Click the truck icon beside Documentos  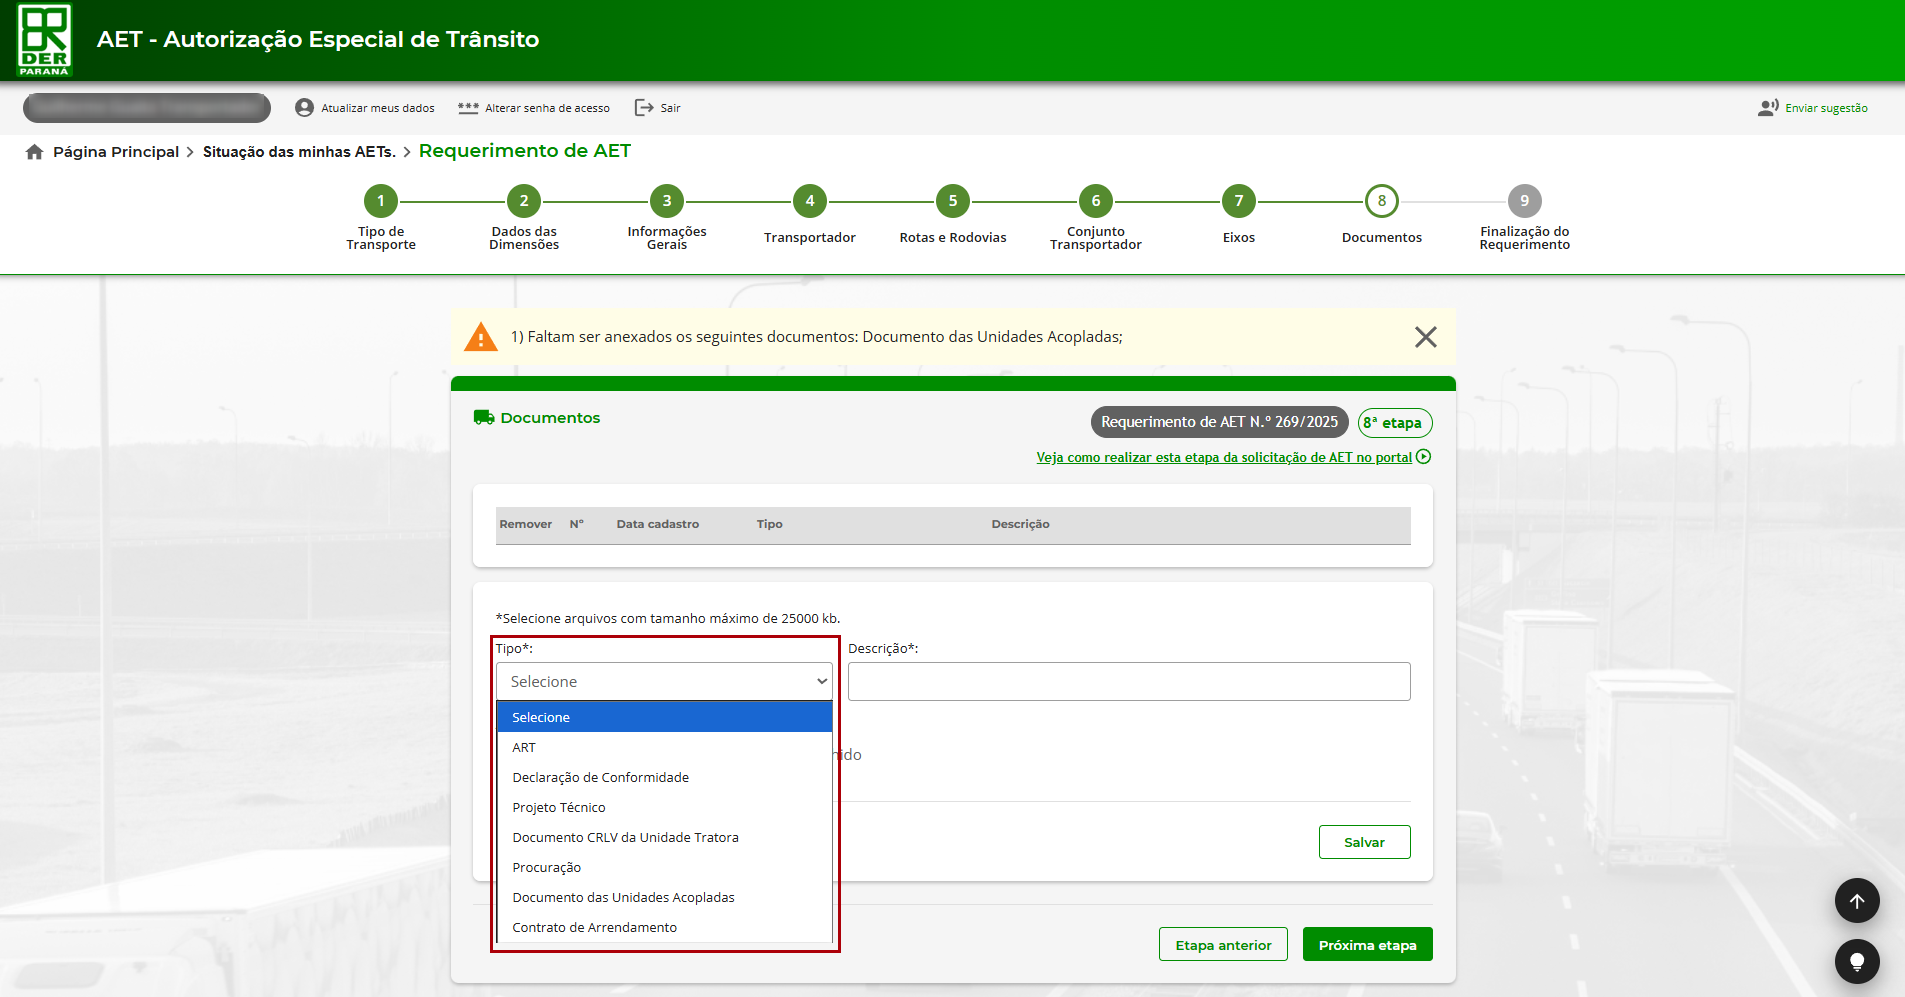pyautogui.click(x=484, y=418)
